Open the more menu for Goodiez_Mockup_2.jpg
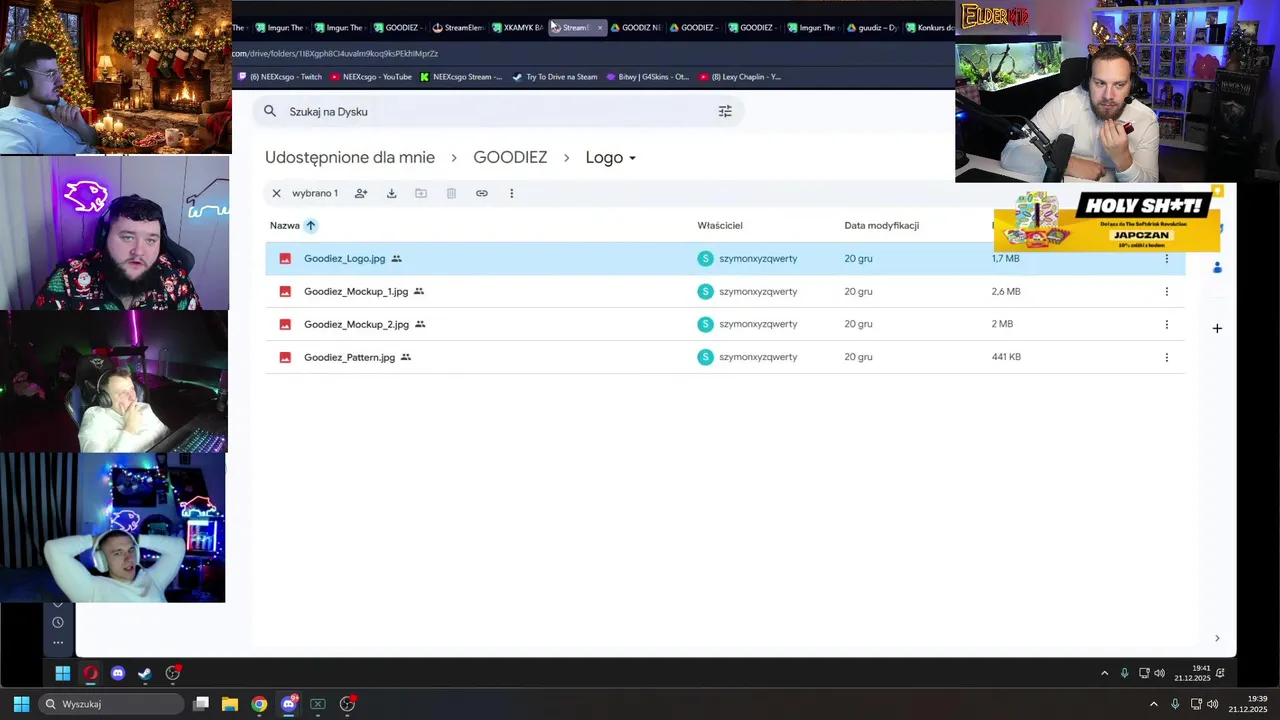 click(x=1166, y=324)
